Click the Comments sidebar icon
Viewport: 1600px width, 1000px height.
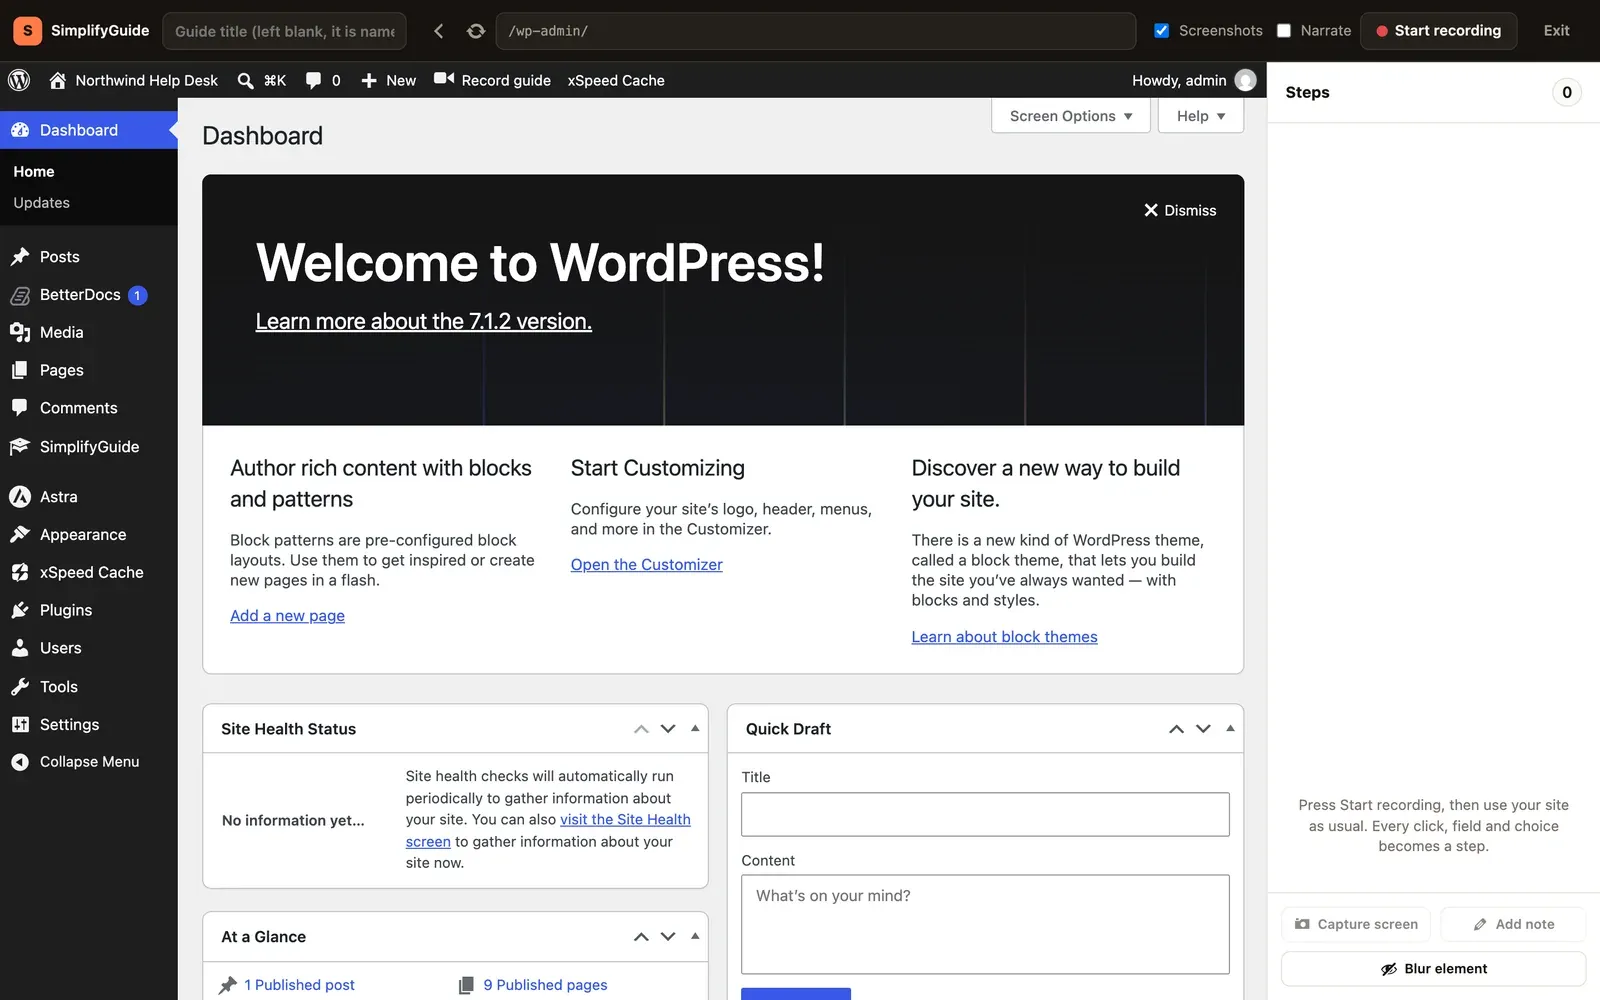pos(20,408)
